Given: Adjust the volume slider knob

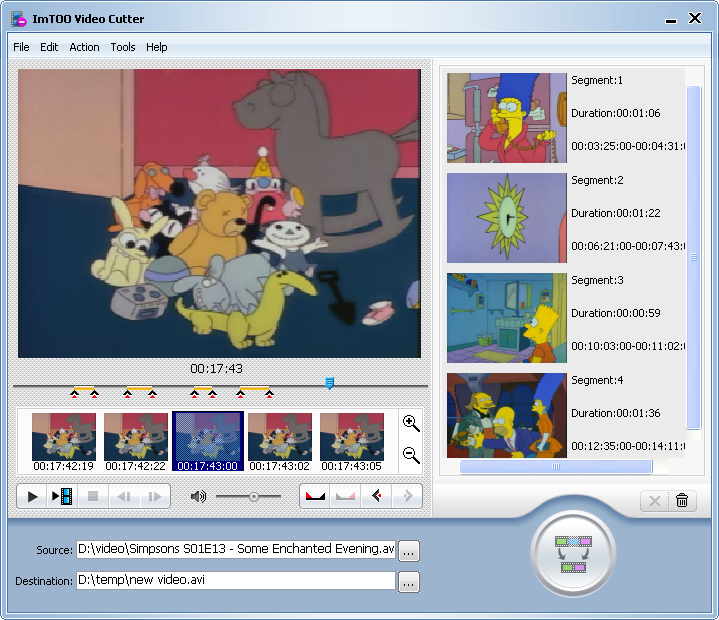Looking at the screenshot, I should click(254, 497).
